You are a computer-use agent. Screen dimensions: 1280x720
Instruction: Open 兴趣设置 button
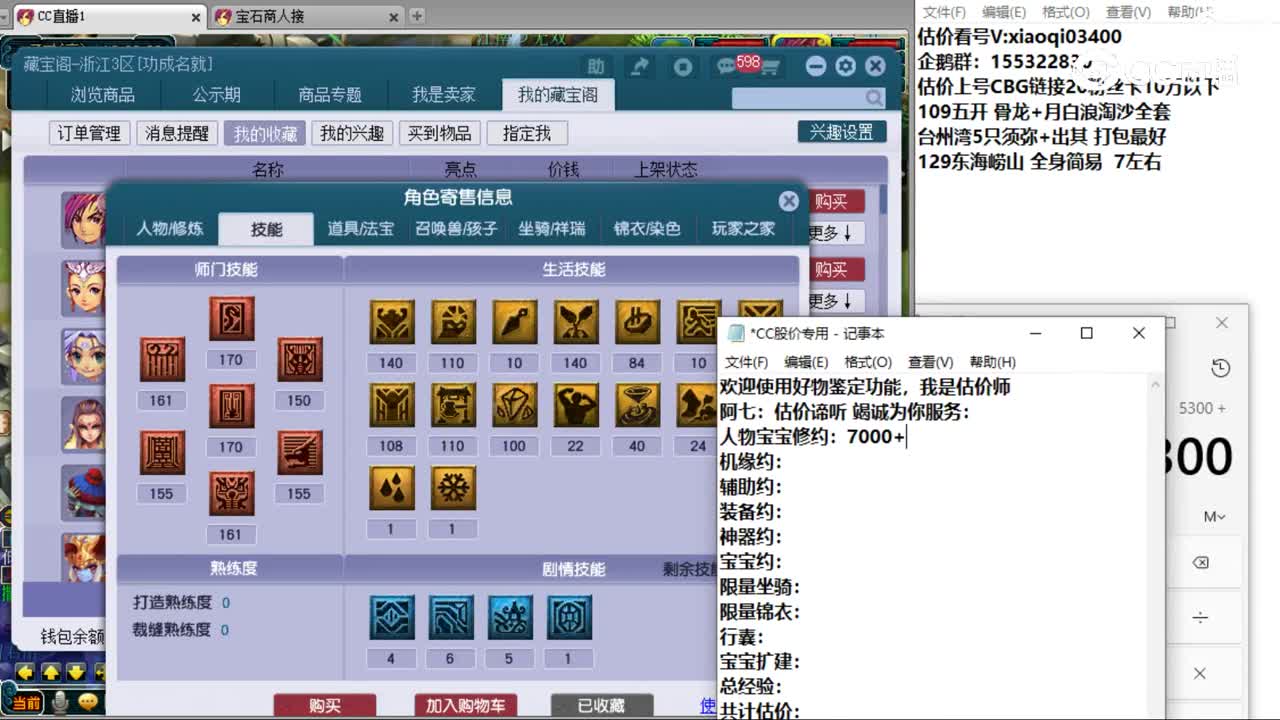pyautogui.click(x=842, y=132)
